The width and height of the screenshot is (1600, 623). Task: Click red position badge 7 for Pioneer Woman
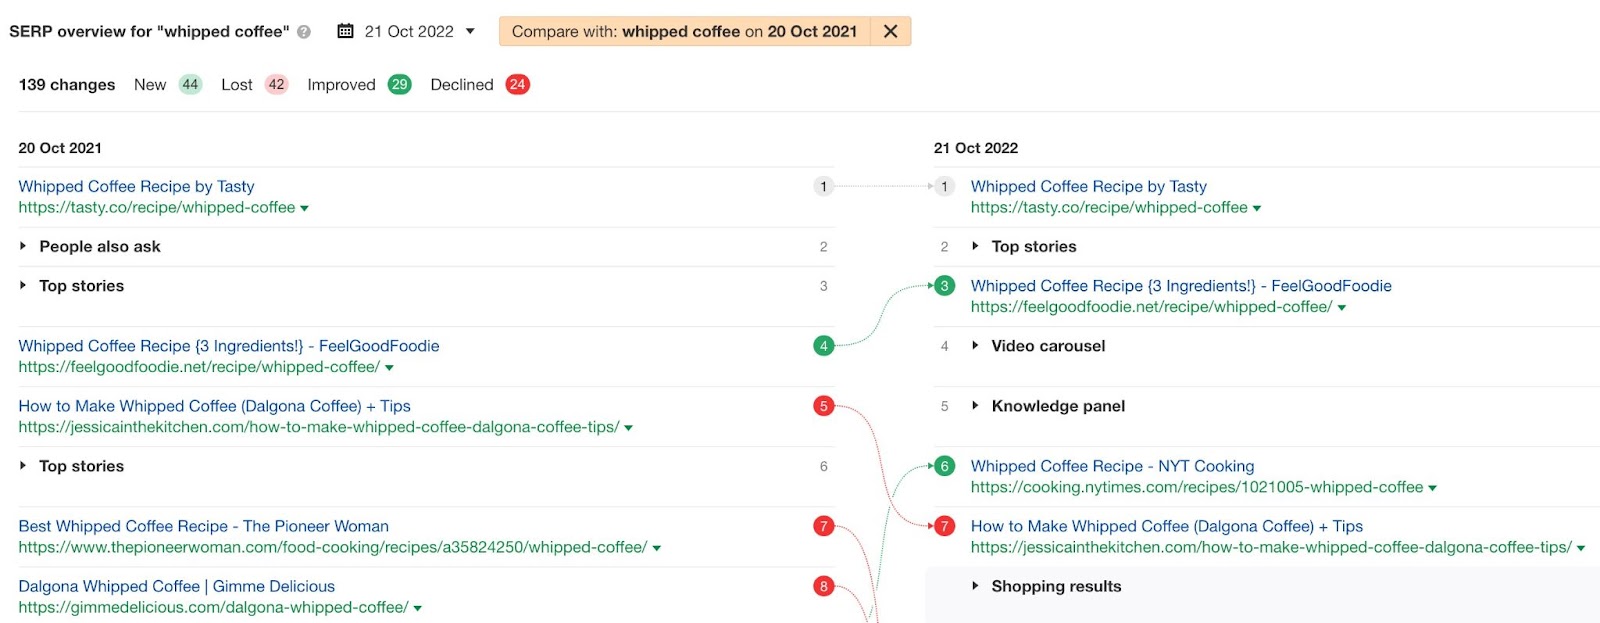(x=824, y=526)
